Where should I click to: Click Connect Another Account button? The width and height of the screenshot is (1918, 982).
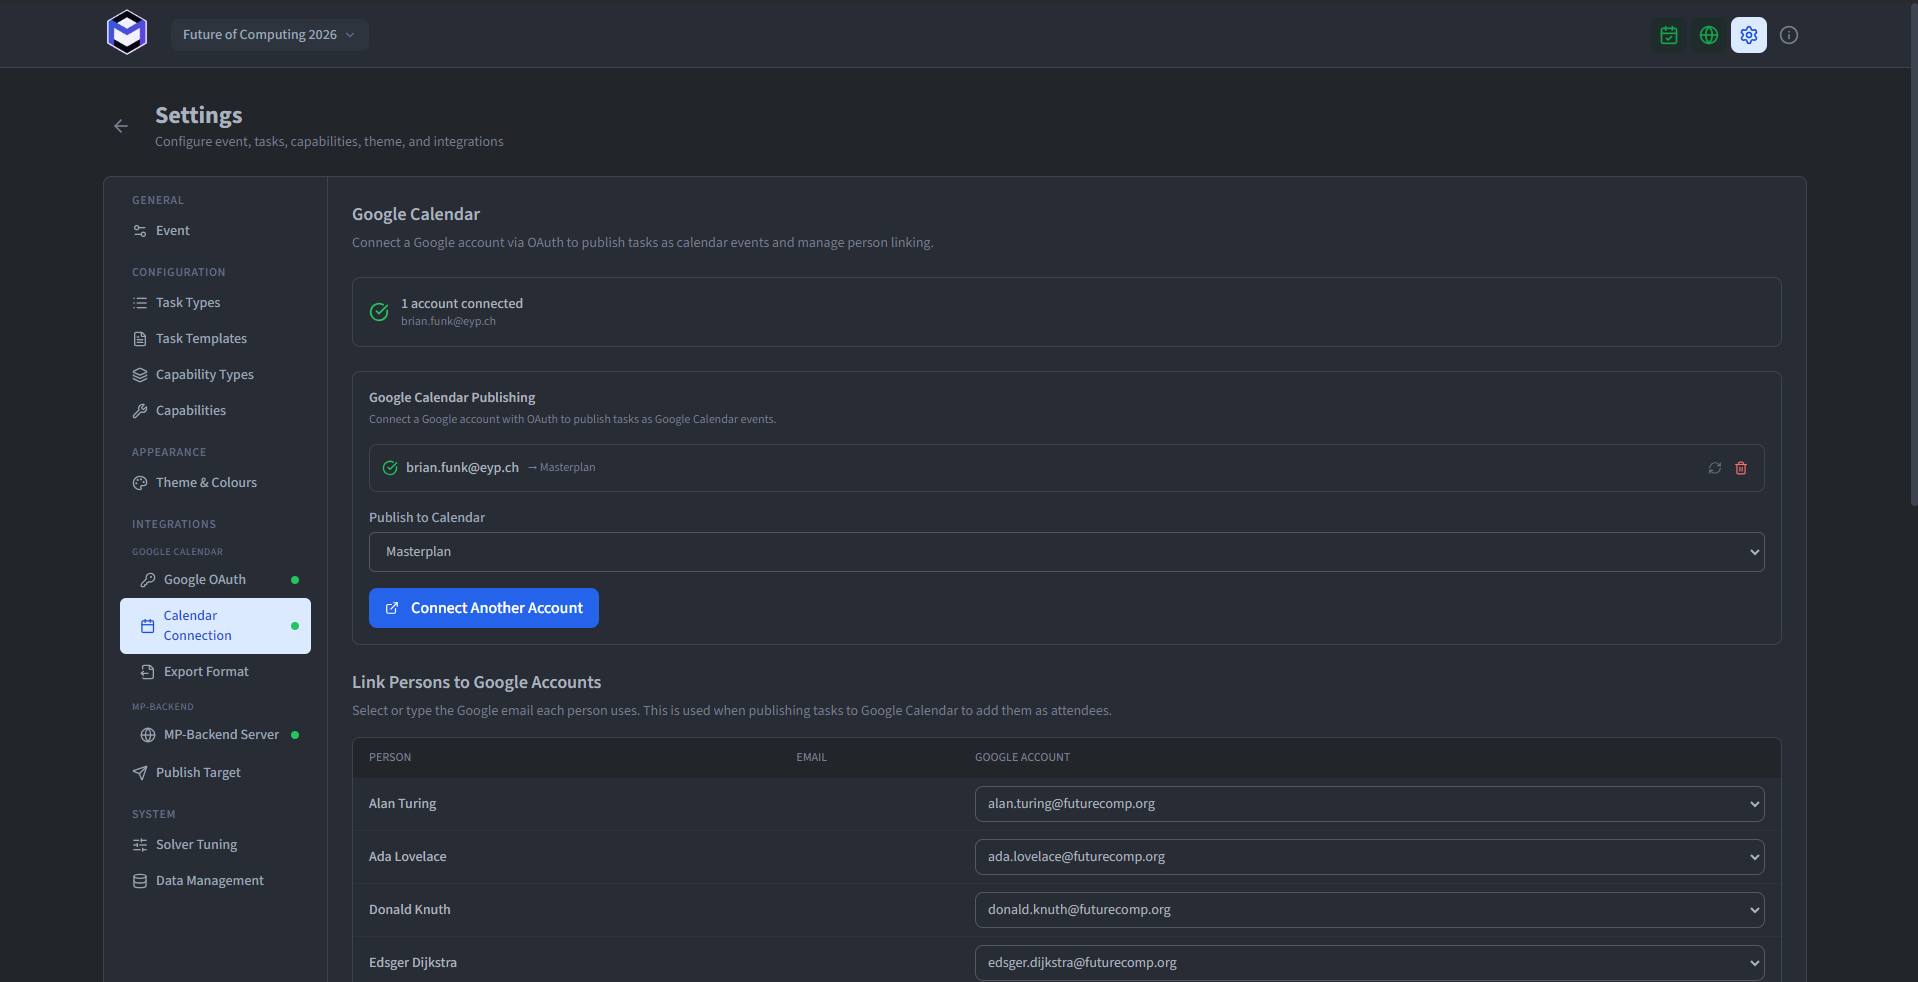click(x=484, y=608)
